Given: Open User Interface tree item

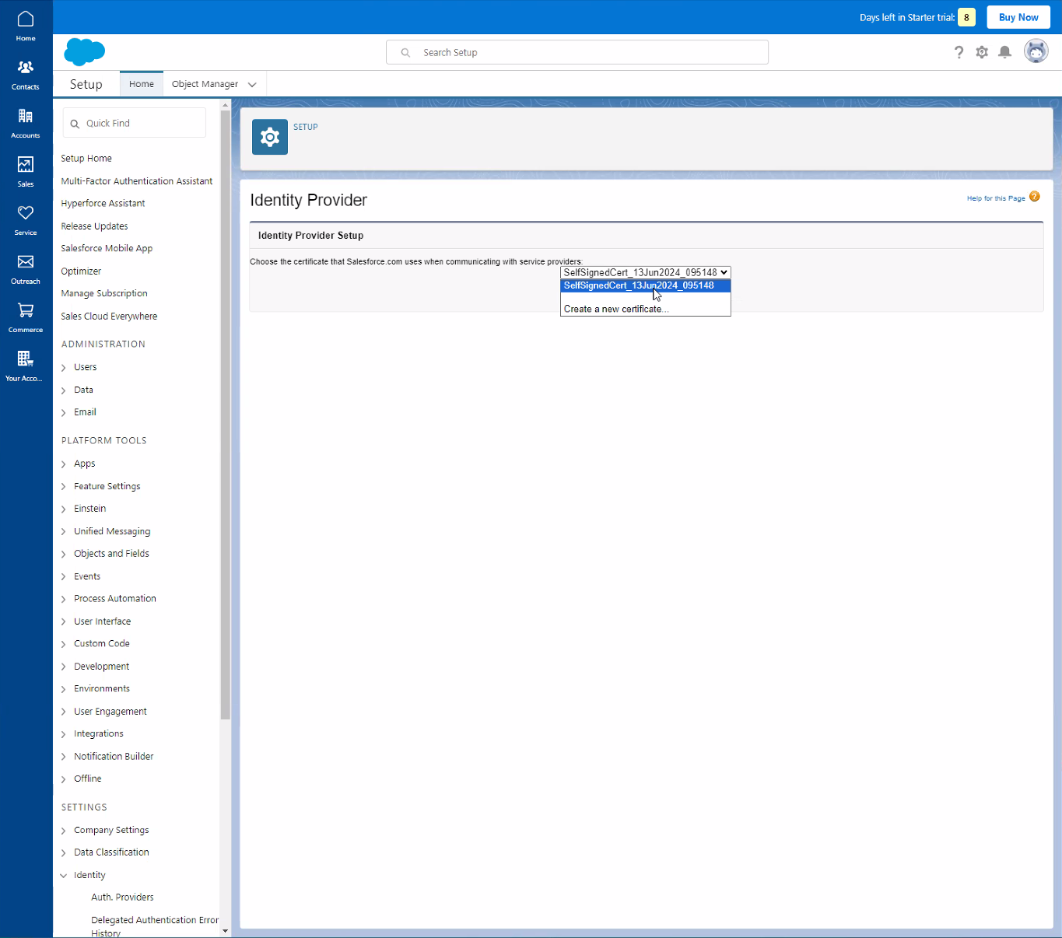Looking at the screenshot, I should click(102, 621).
